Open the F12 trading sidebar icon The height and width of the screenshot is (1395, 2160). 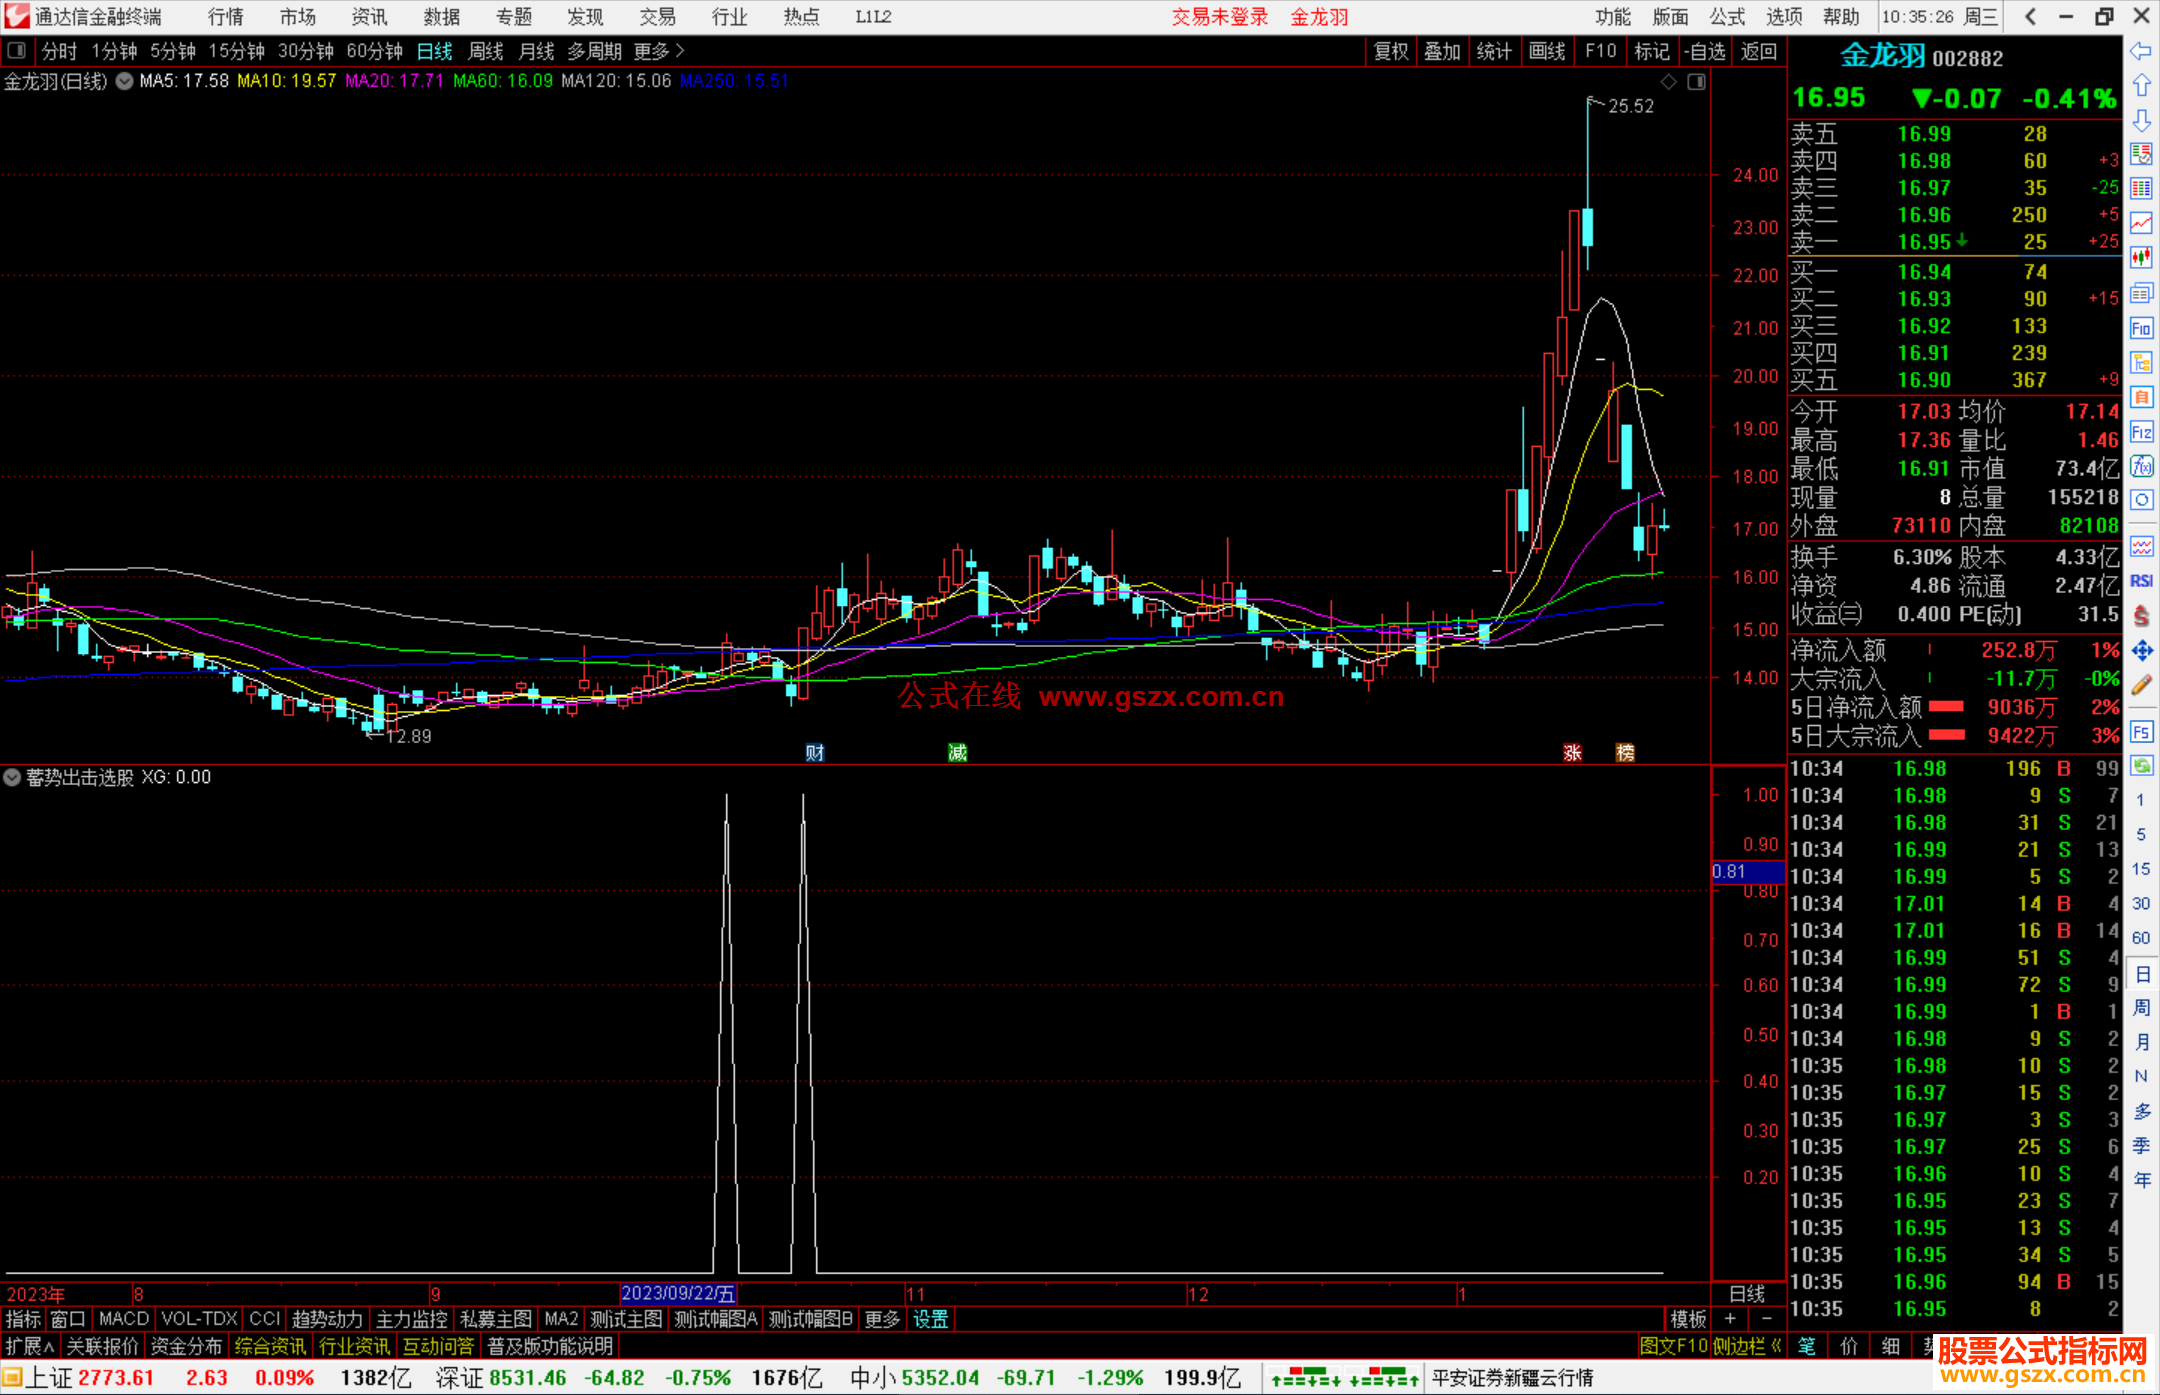tap(2141, 432)
